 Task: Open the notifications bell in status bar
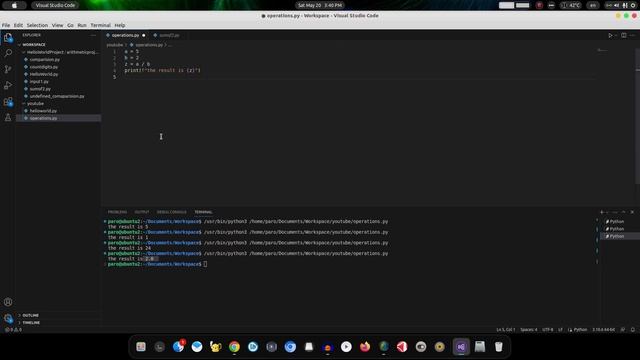coord(633,329)
